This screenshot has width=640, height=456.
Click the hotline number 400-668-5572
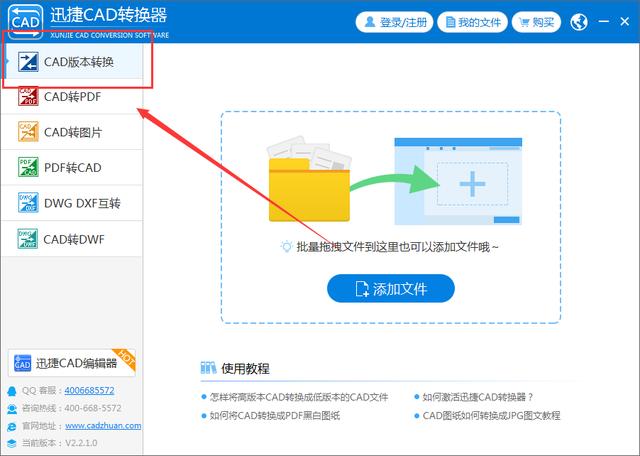pos(93,408)
